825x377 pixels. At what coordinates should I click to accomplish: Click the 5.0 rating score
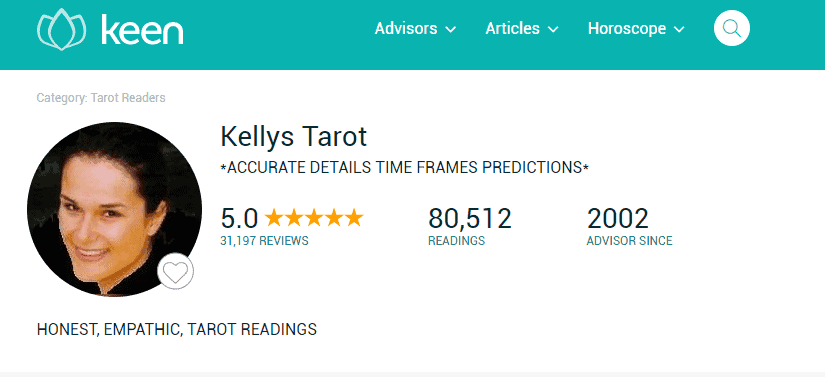[239, 218]
